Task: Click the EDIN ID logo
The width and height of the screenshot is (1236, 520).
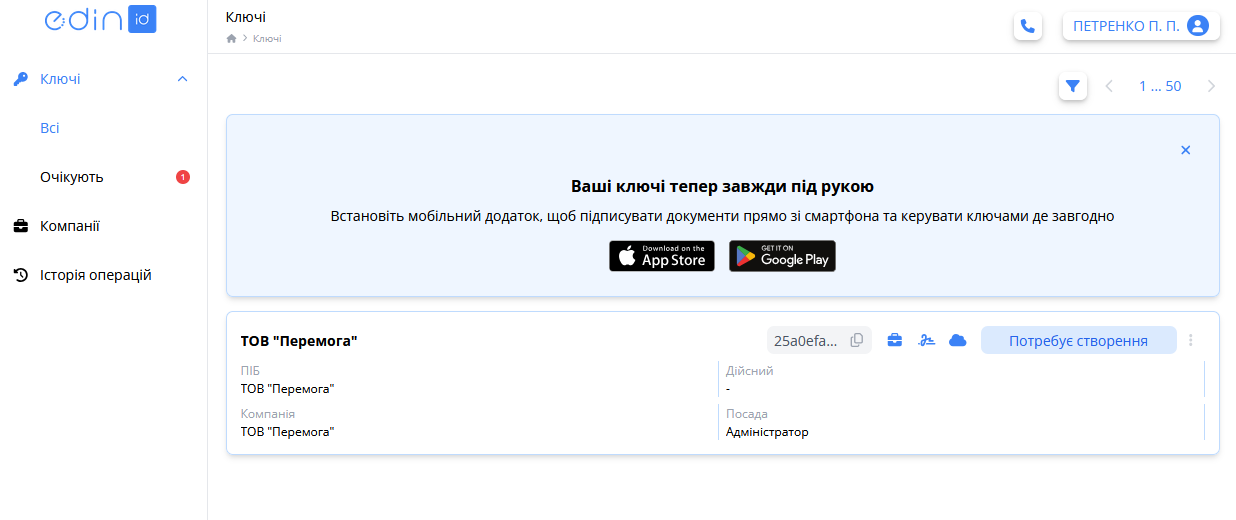Action: pos(101,19)
